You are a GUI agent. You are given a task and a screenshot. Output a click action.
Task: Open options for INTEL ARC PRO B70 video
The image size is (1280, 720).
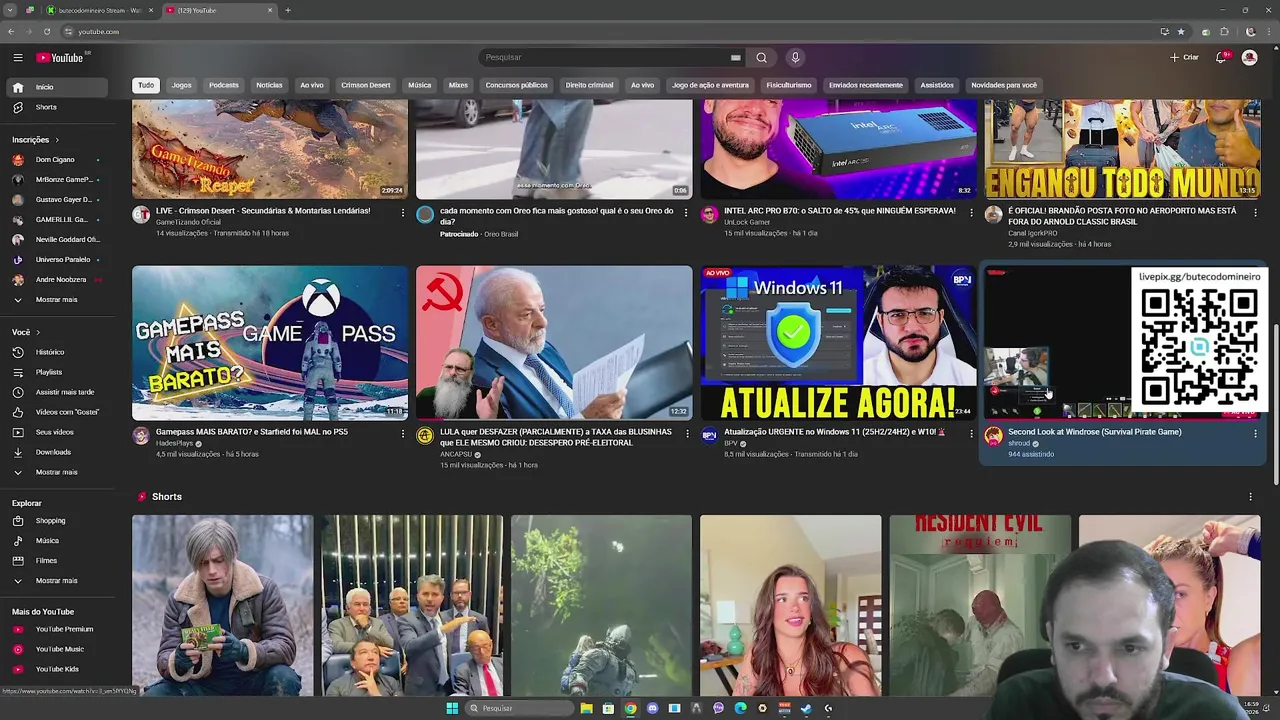pyautogui.click(x=970, y=212)
